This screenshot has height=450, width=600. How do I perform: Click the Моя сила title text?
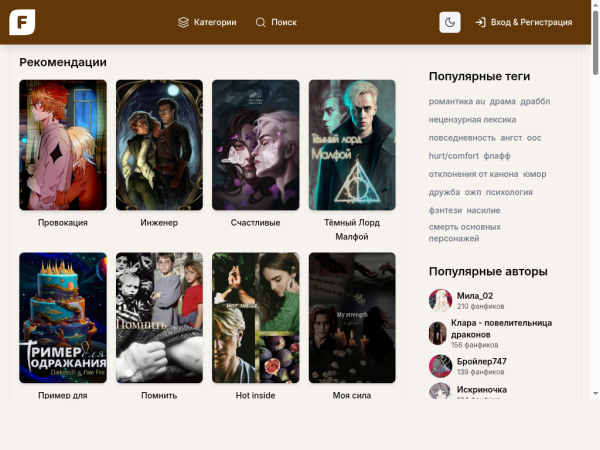coord(352,395)
